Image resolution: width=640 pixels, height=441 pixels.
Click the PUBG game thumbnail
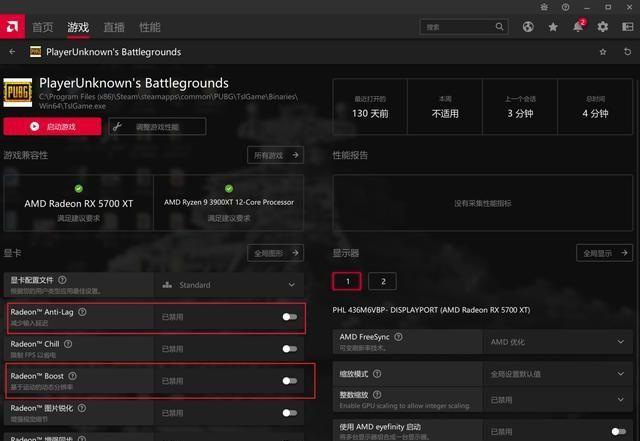click(18, 92)
